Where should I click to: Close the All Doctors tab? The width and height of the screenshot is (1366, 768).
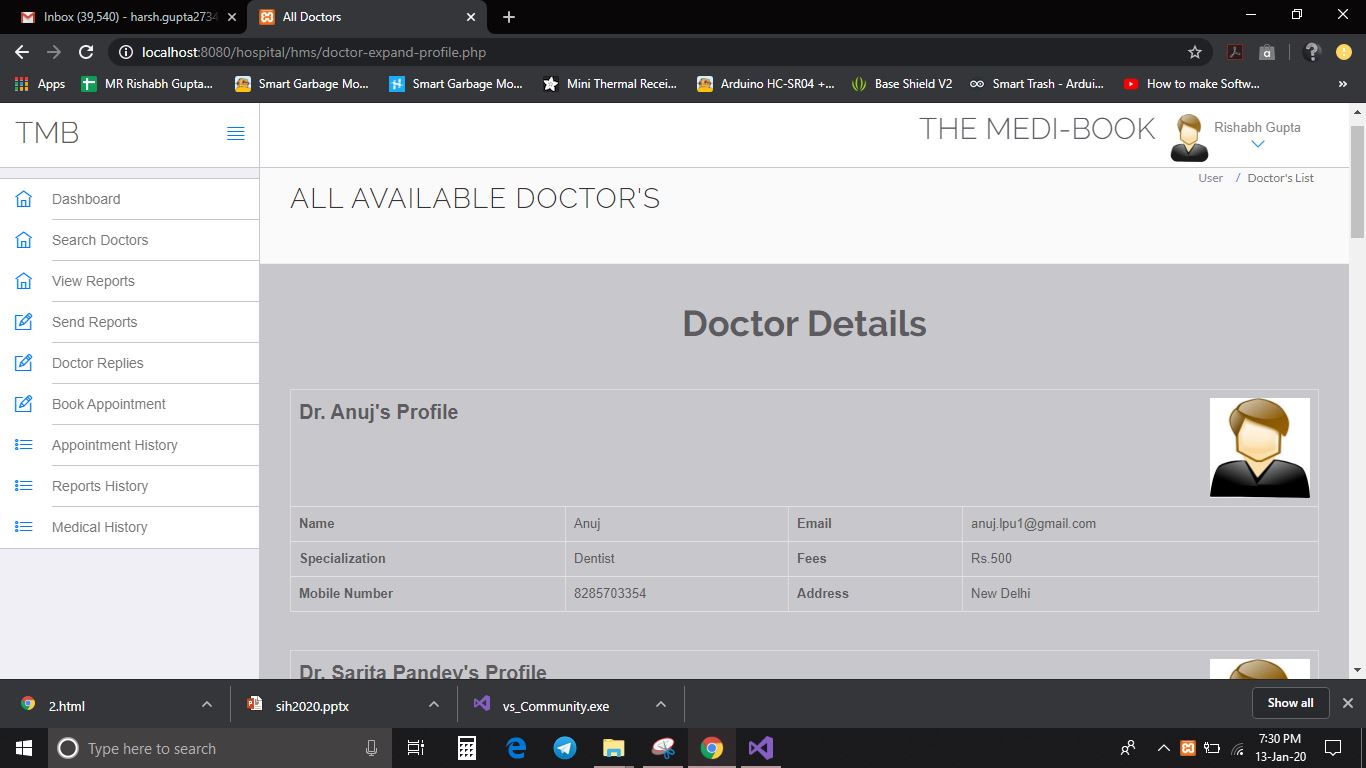click(x=470, y=17)
